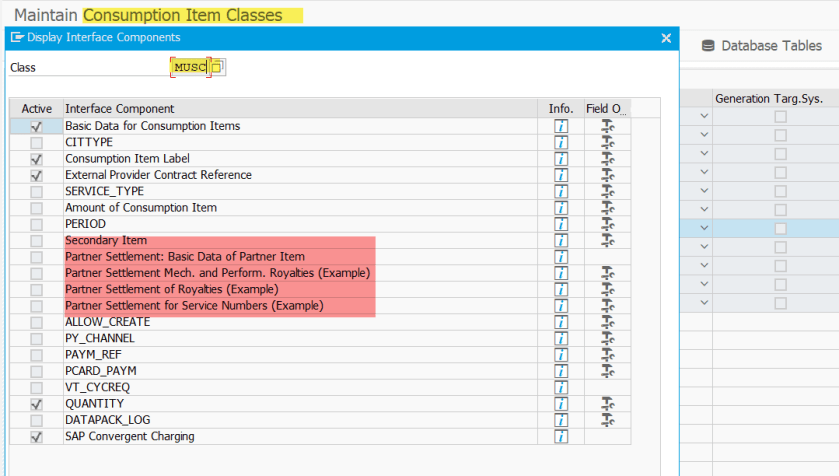
Task: Open info for SAP Convergent Charging
Action: [561, 436]
